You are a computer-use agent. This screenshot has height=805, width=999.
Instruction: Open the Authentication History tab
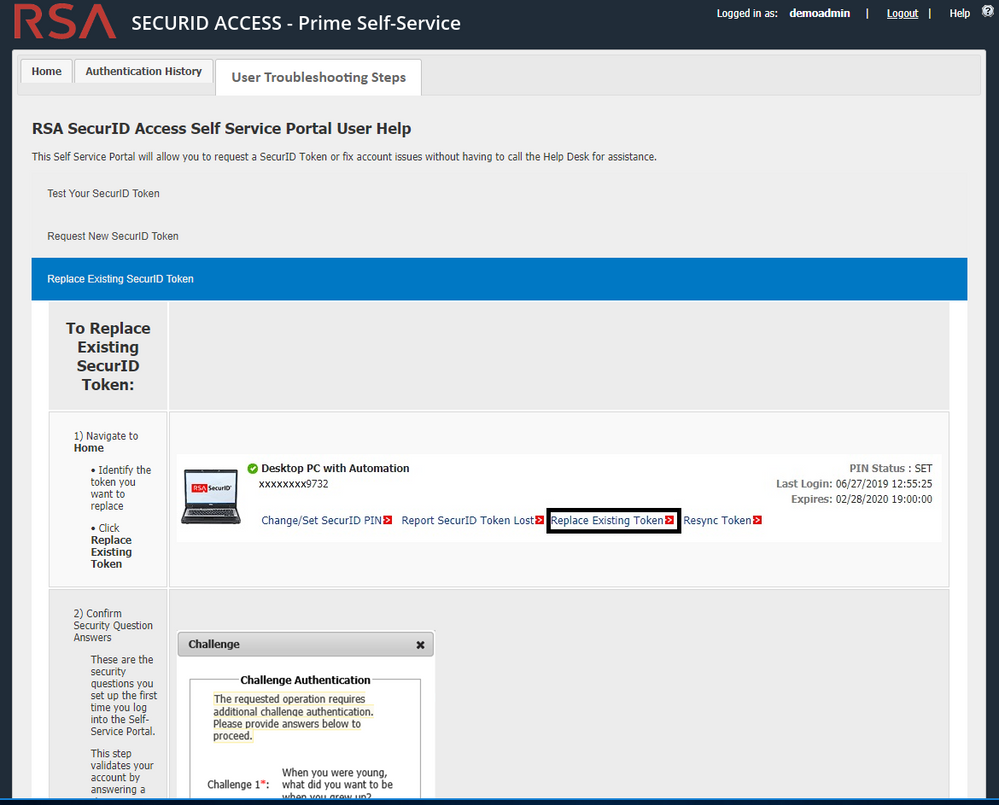click(x=143, y=71)
